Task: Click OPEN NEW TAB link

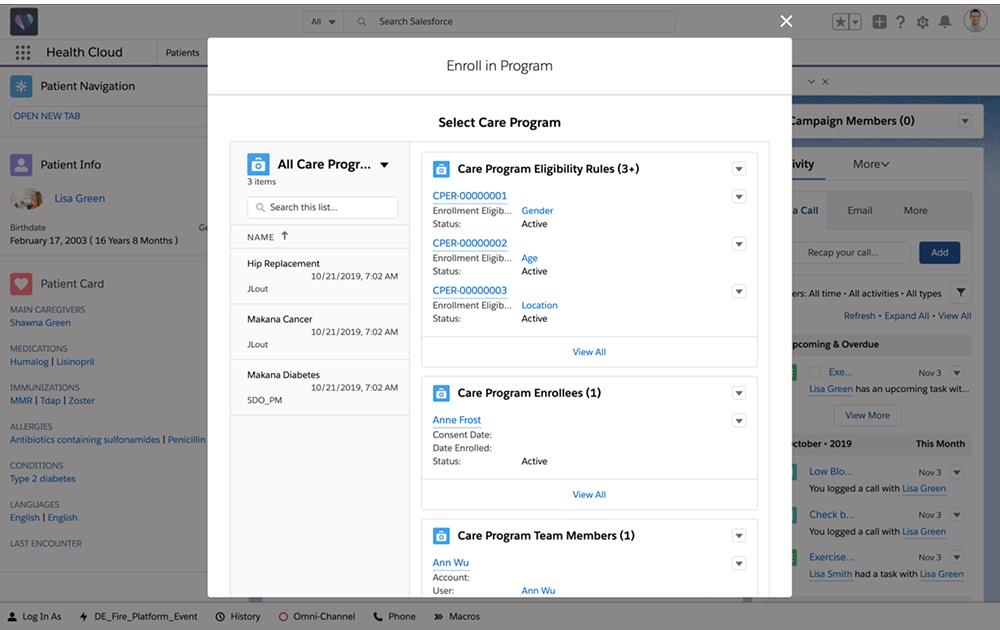Action: point(47,116)
